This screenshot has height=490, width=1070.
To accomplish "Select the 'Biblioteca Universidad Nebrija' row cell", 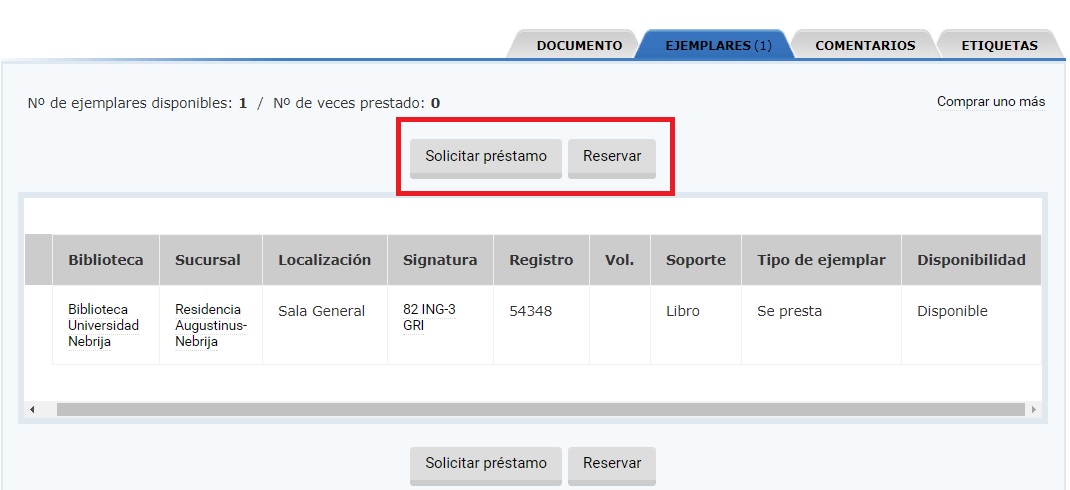I will [x=104, y=325].
